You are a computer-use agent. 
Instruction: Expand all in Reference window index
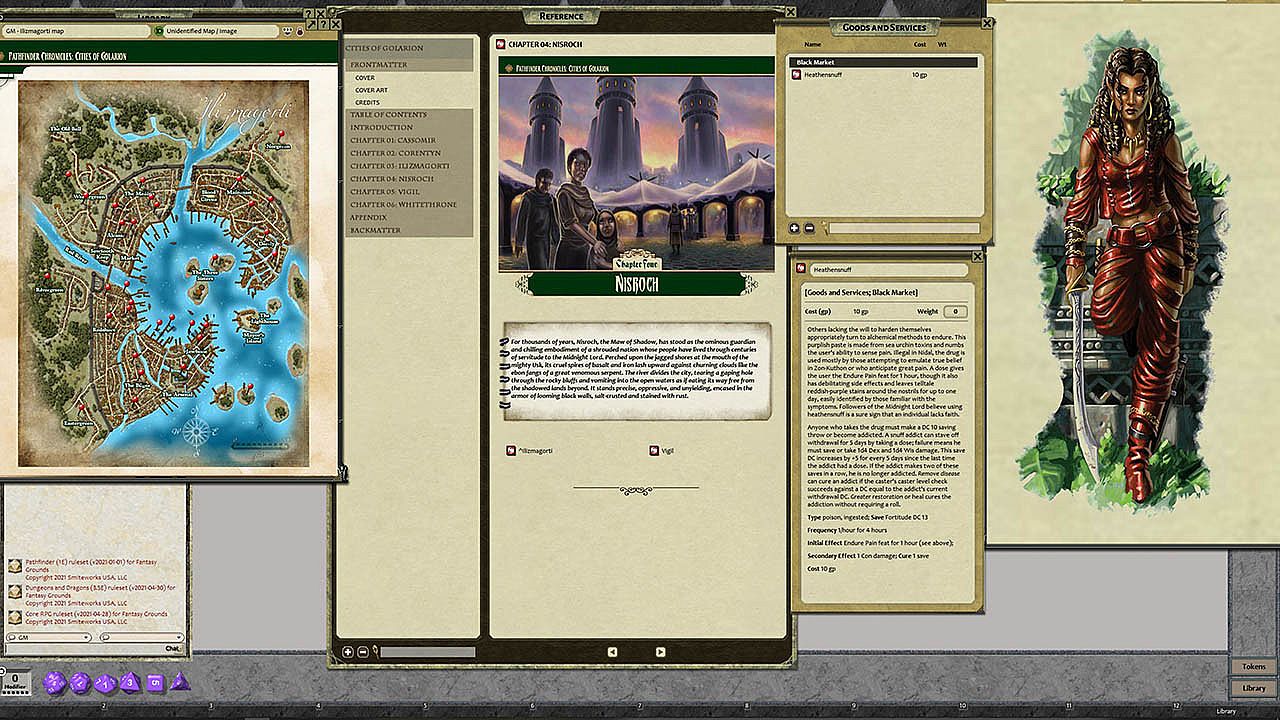tap(348, 652)
